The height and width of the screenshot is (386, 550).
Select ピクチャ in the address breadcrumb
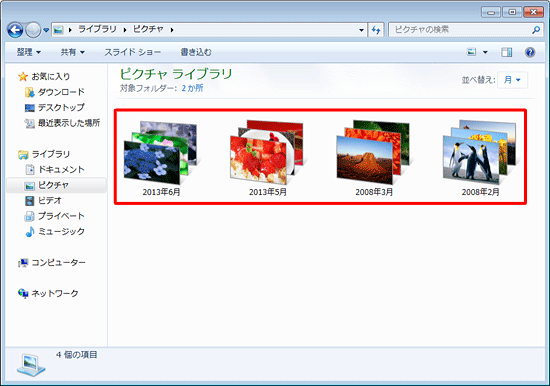pyautogui.click(x=148, y=29)
